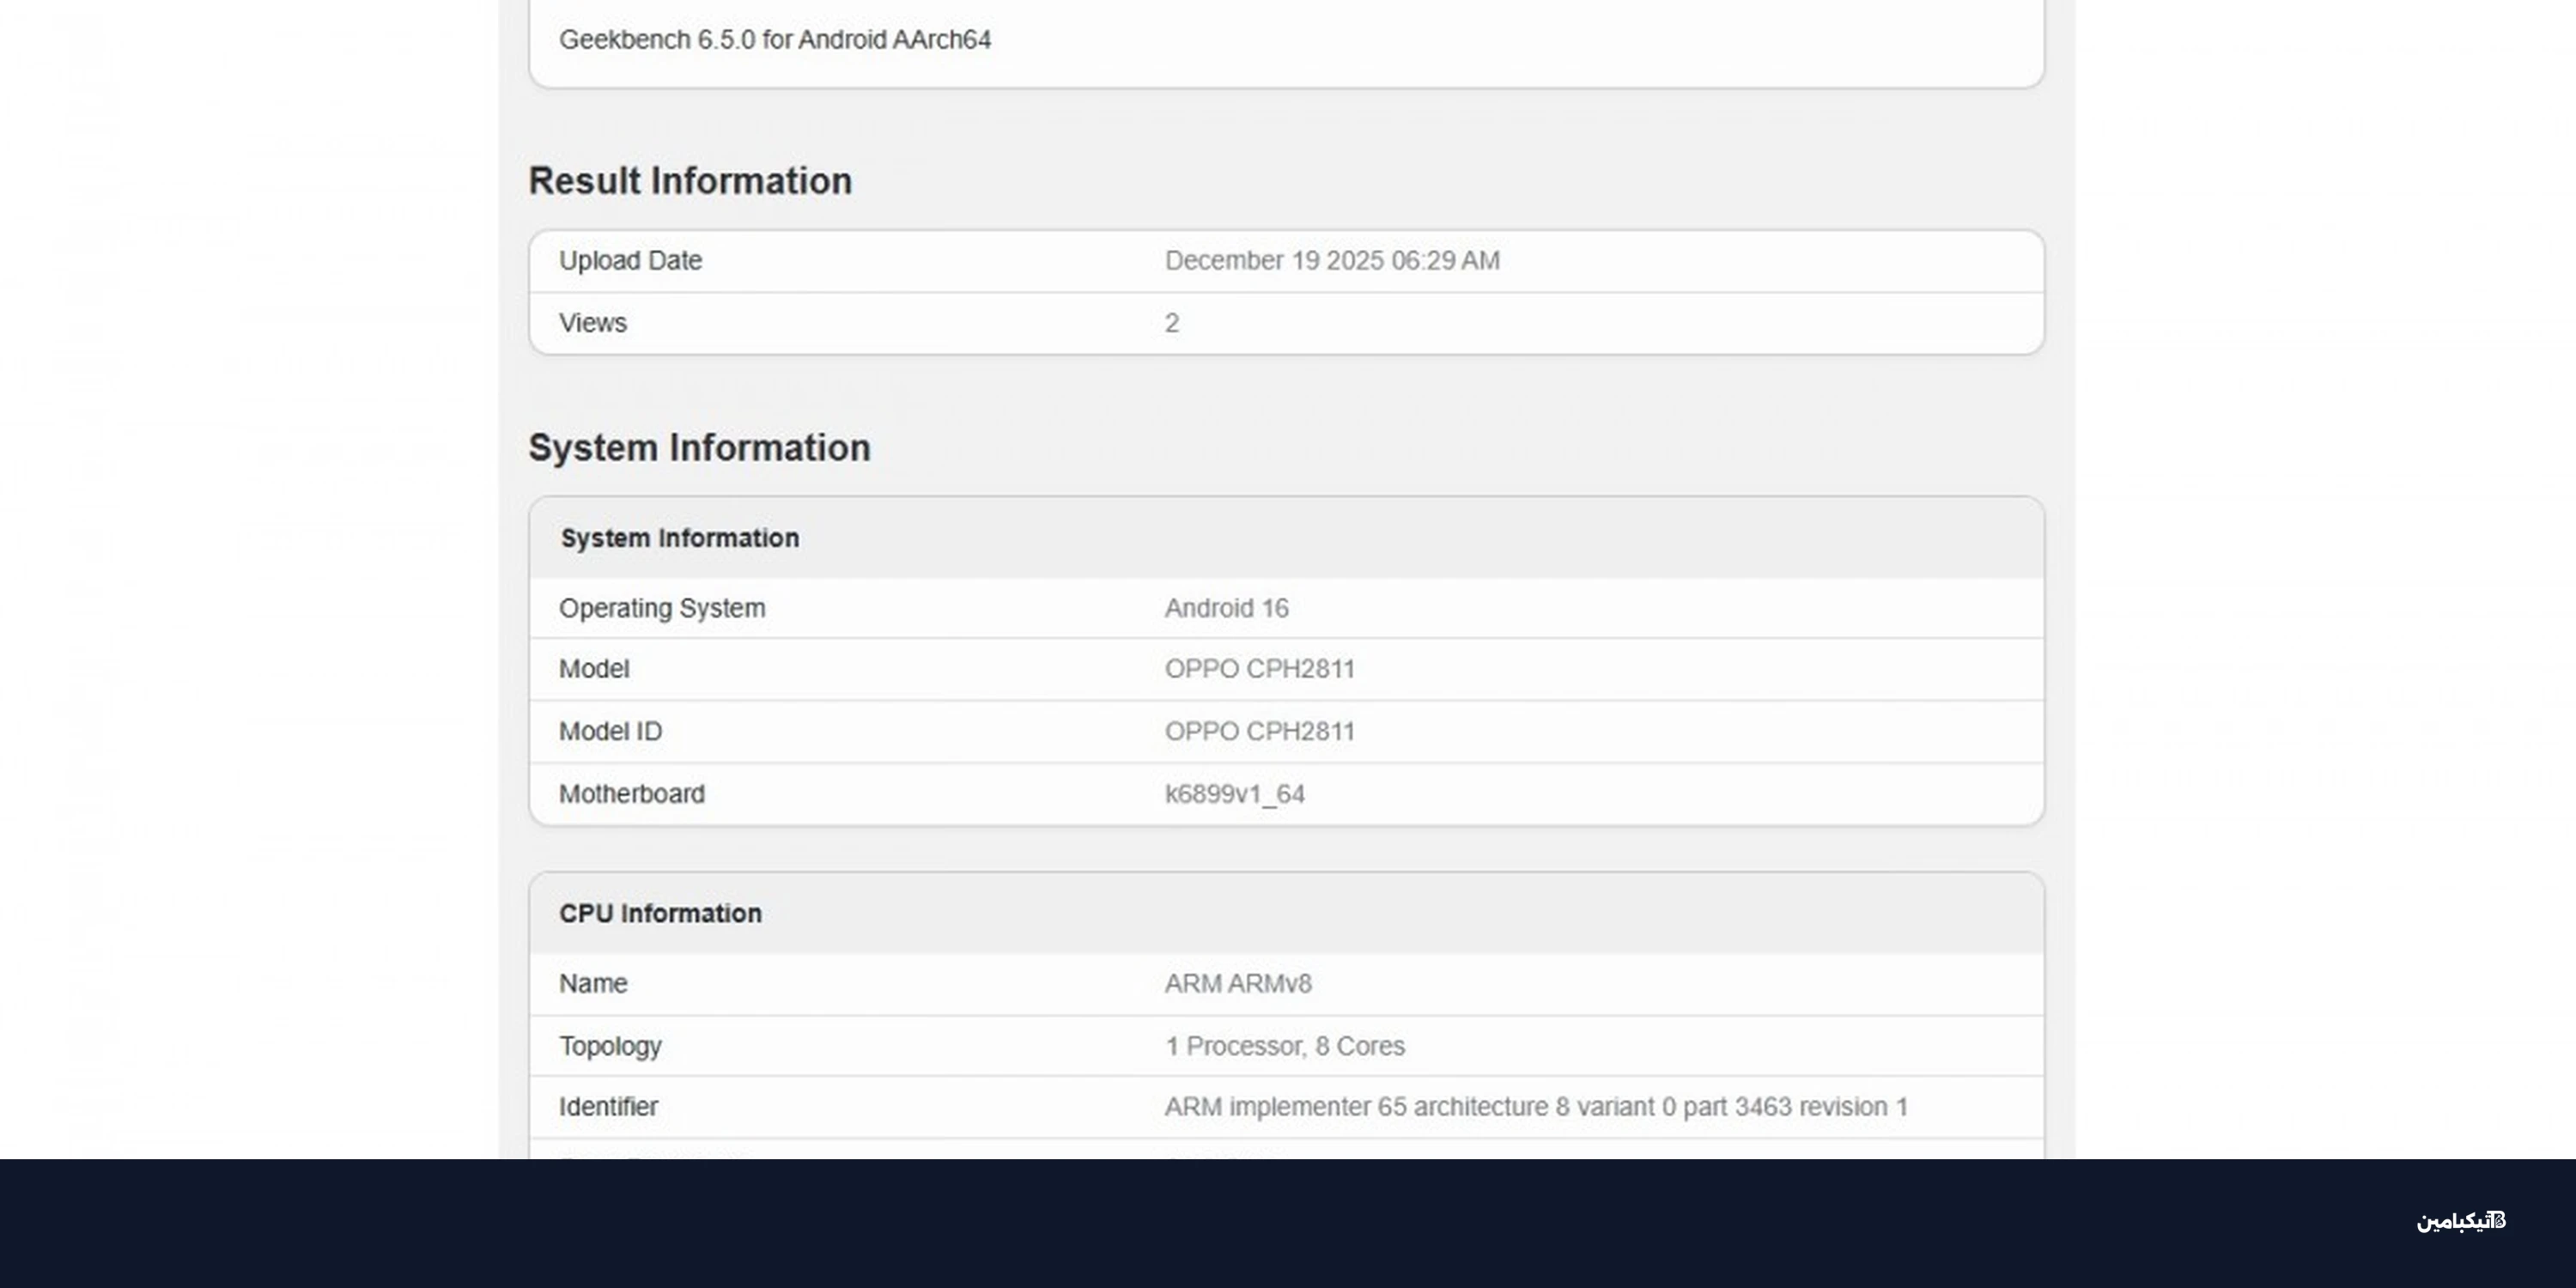
Task: Click the Views row label
Action: coord(593,323)
